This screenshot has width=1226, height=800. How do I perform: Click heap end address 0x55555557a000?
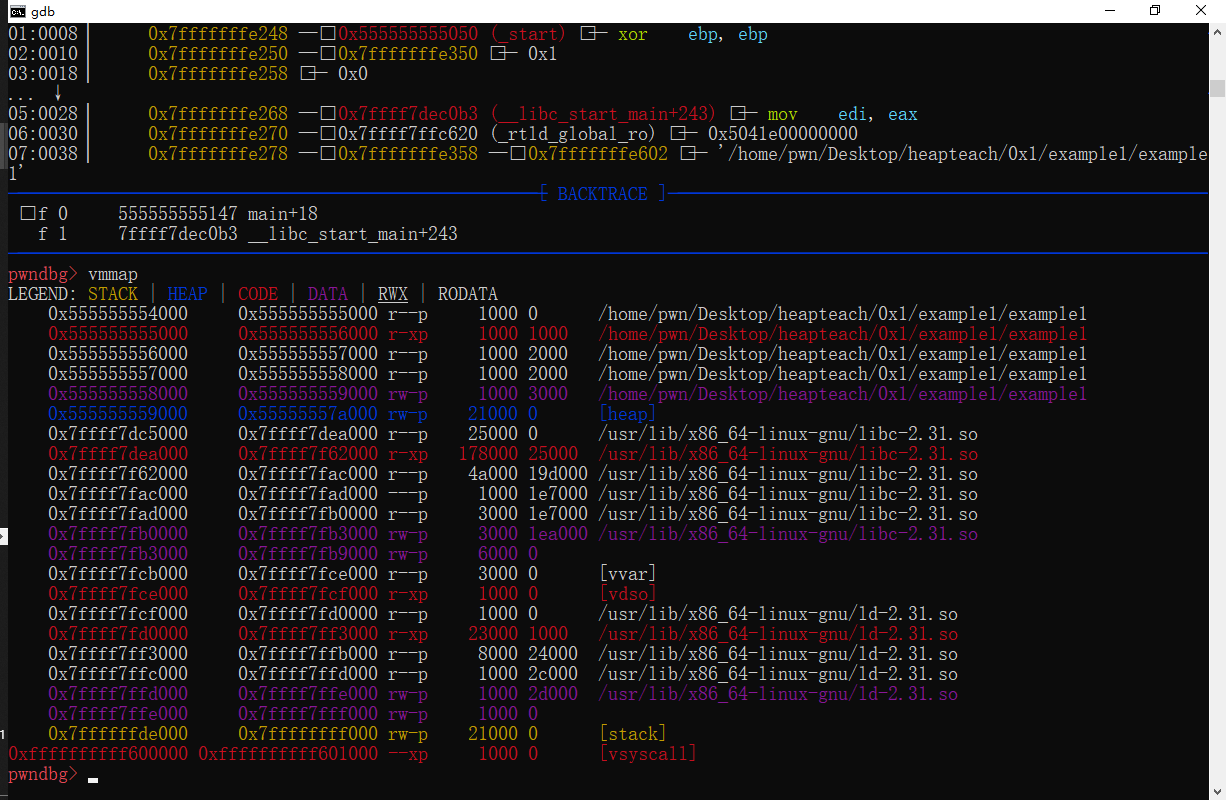click(x=308, y=414)
